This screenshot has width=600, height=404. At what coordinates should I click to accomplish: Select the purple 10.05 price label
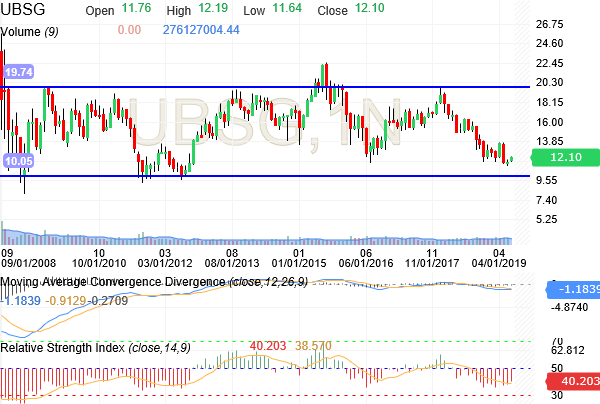19,161
